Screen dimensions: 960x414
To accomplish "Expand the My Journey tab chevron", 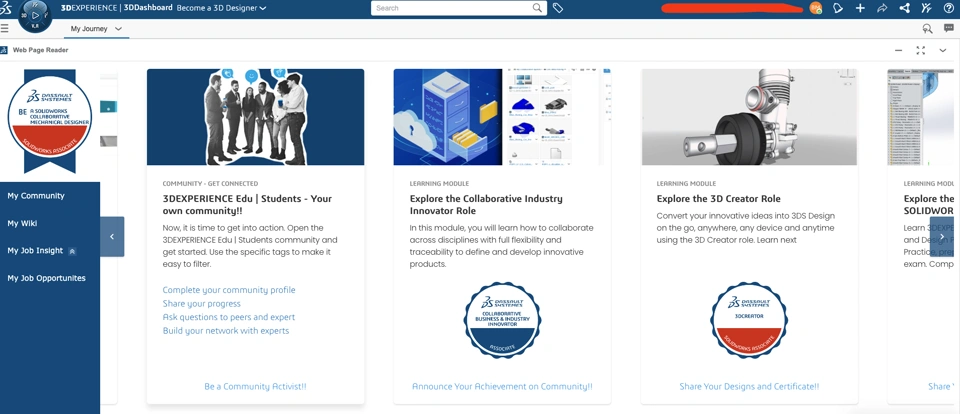I will pyautogui.click(x=118, y=29).
